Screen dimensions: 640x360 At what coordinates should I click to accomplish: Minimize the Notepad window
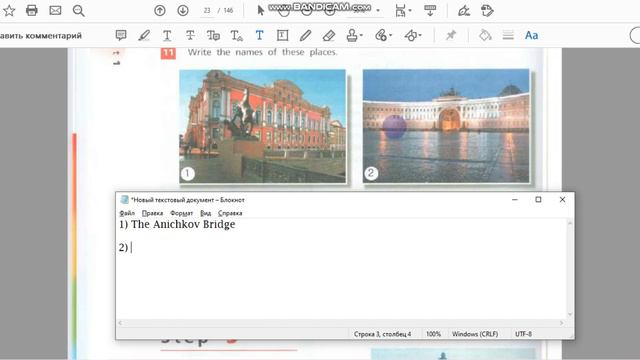tap(515, 200)
